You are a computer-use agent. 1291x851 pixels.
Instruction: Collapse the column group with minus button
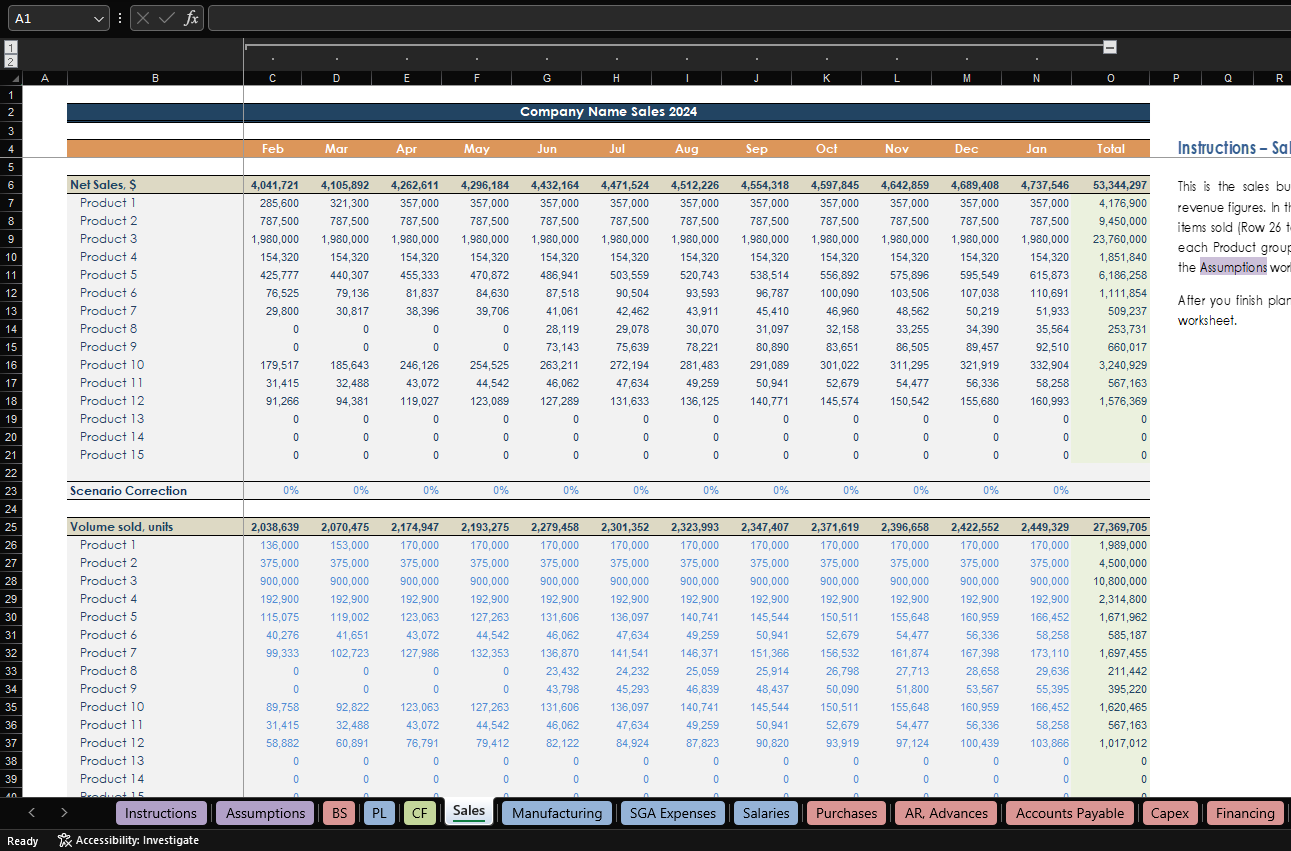(1110, 47)
